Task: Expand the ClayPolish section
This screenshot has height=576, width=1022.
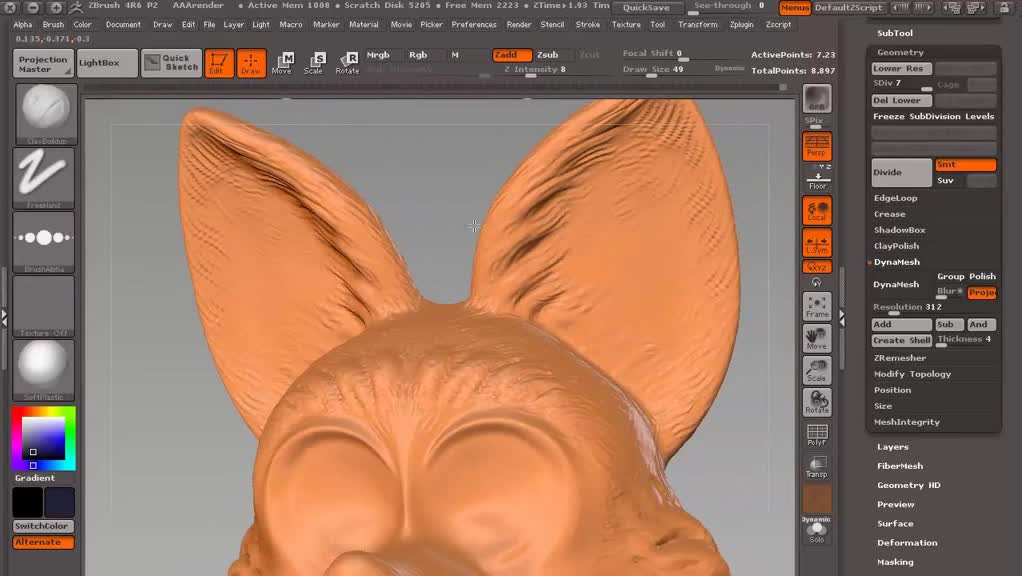Action: coord(896,246)
